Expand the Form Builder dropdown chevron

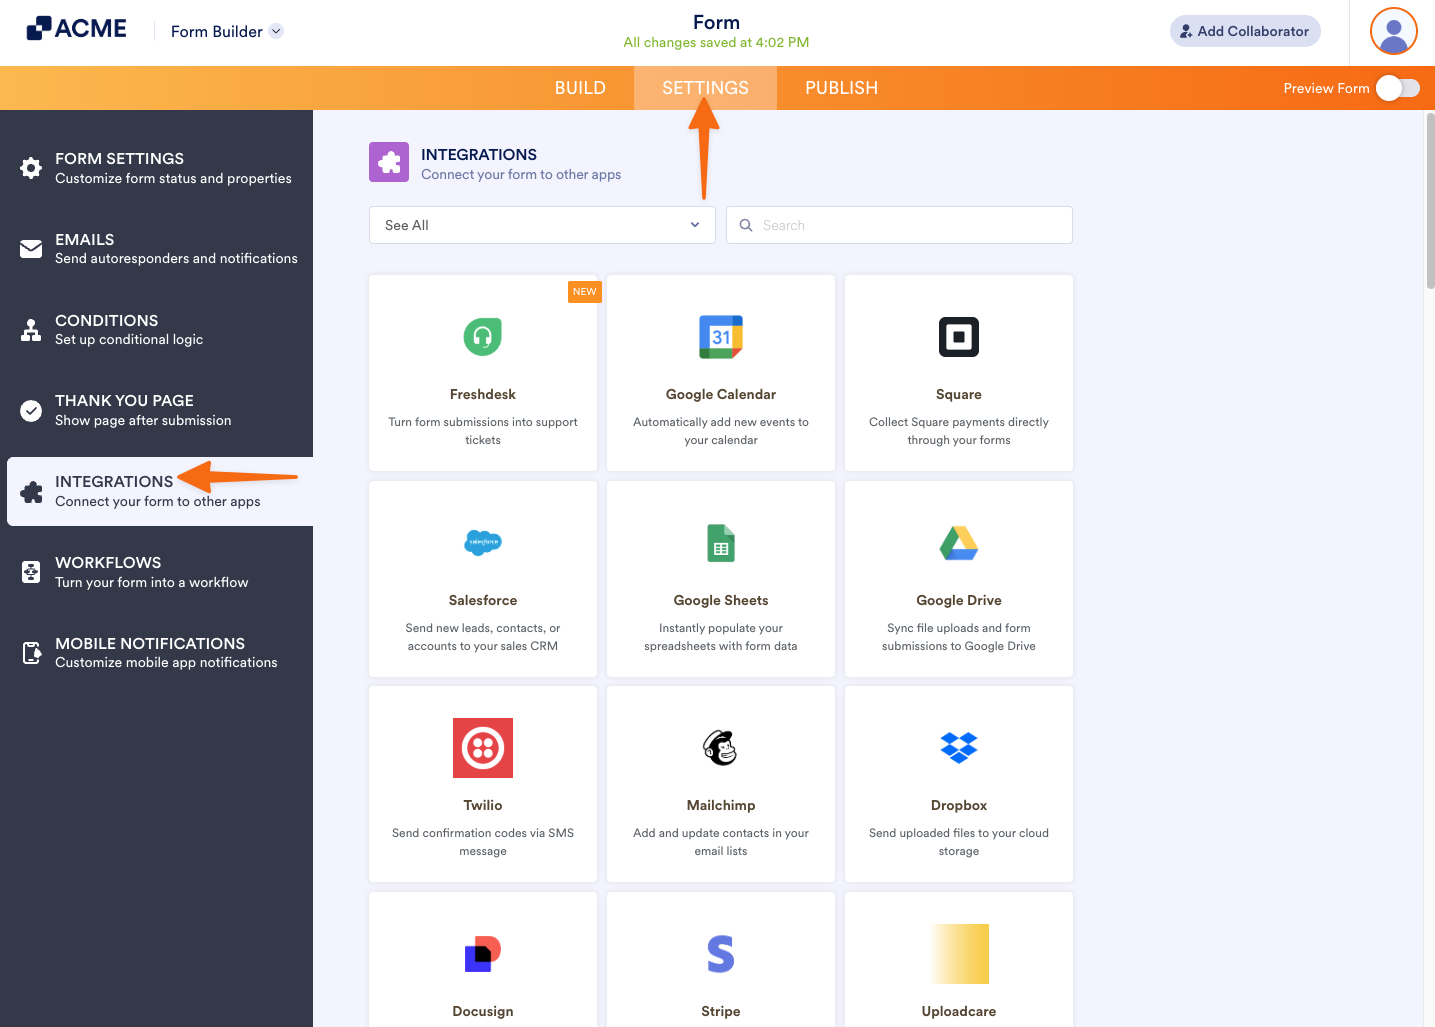tap(277, 31)
